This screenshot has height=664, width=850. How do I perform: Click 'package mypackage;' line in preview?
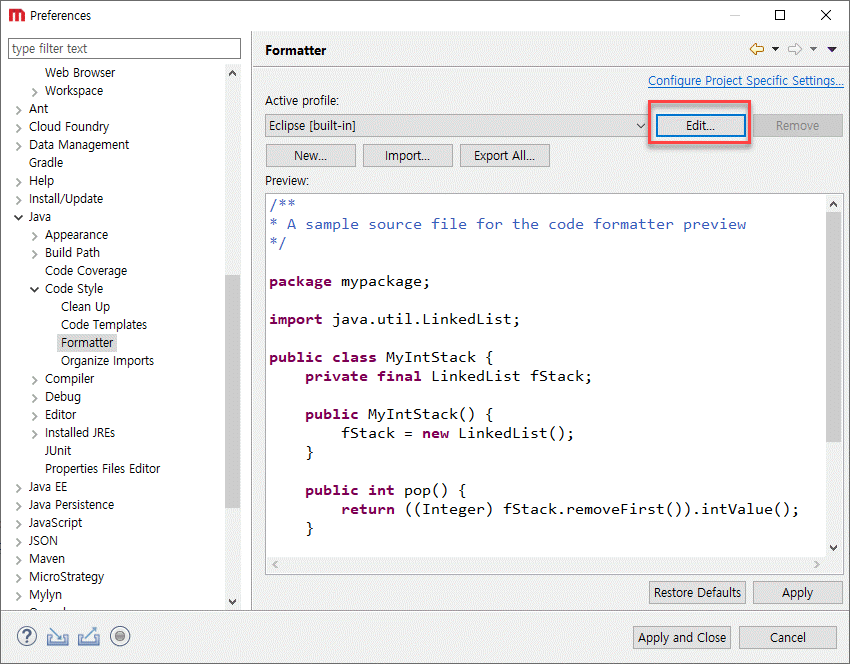coord(349,282)
